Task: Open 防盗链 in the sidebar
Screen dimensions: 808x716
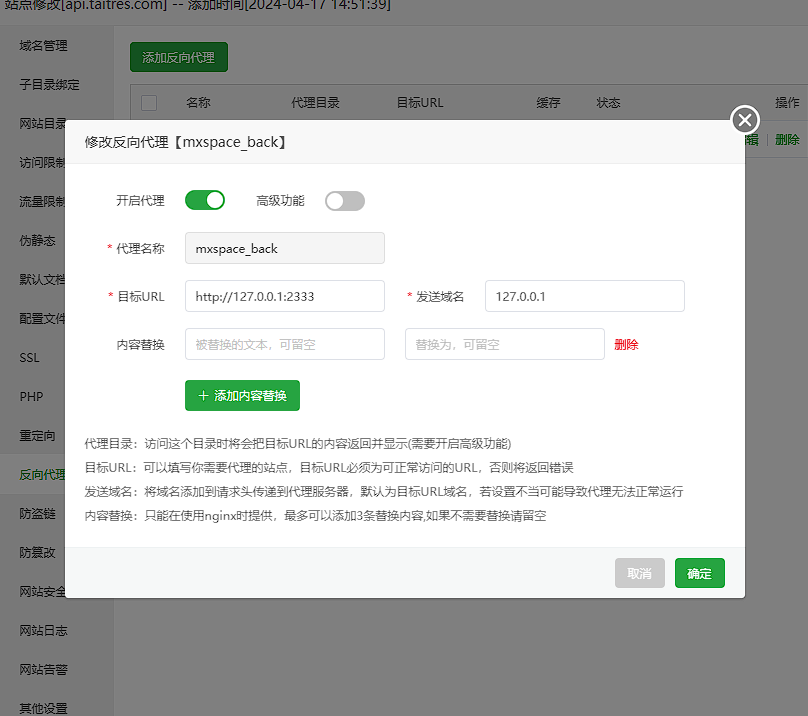Action: click(37, 513)
